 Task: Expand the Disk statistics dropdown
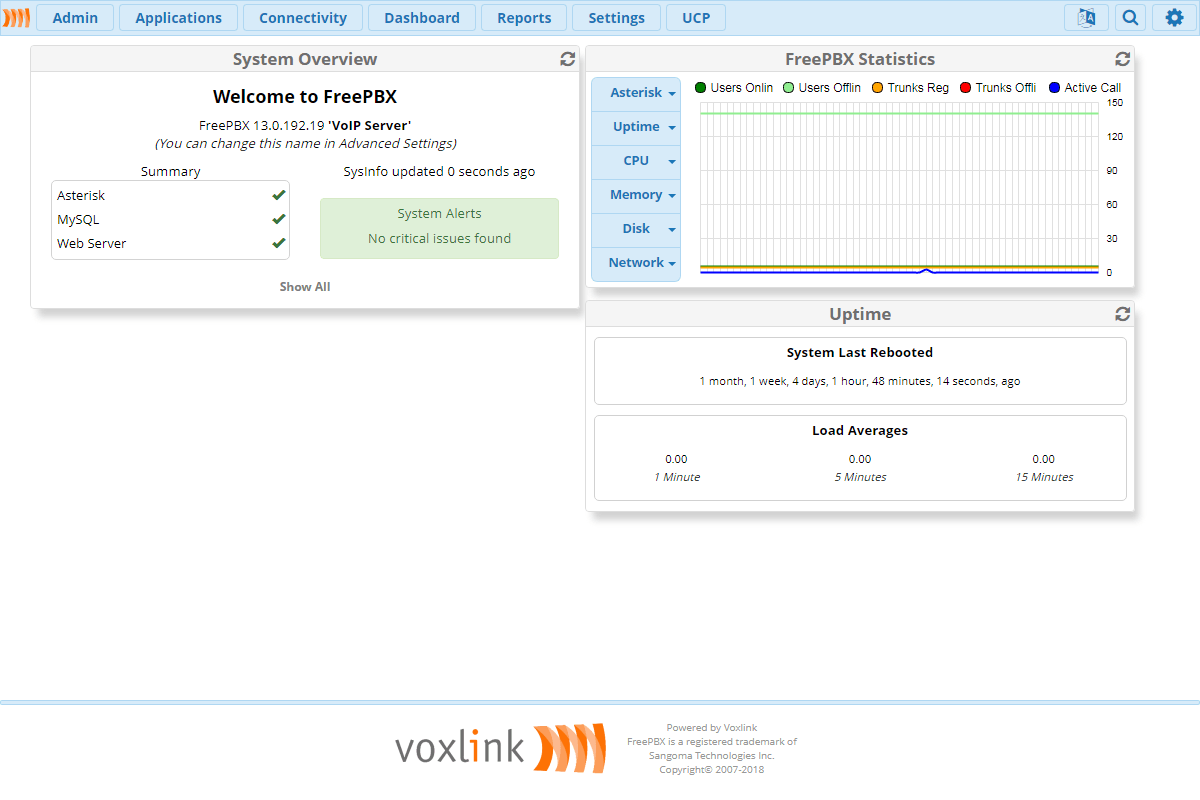click(636, 229)
